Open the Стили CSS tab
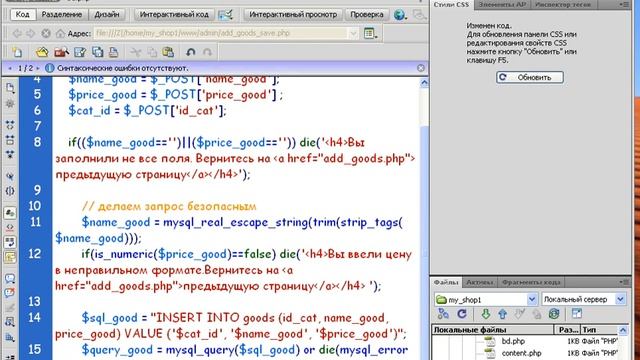640x360 pixels. point(451,5)
